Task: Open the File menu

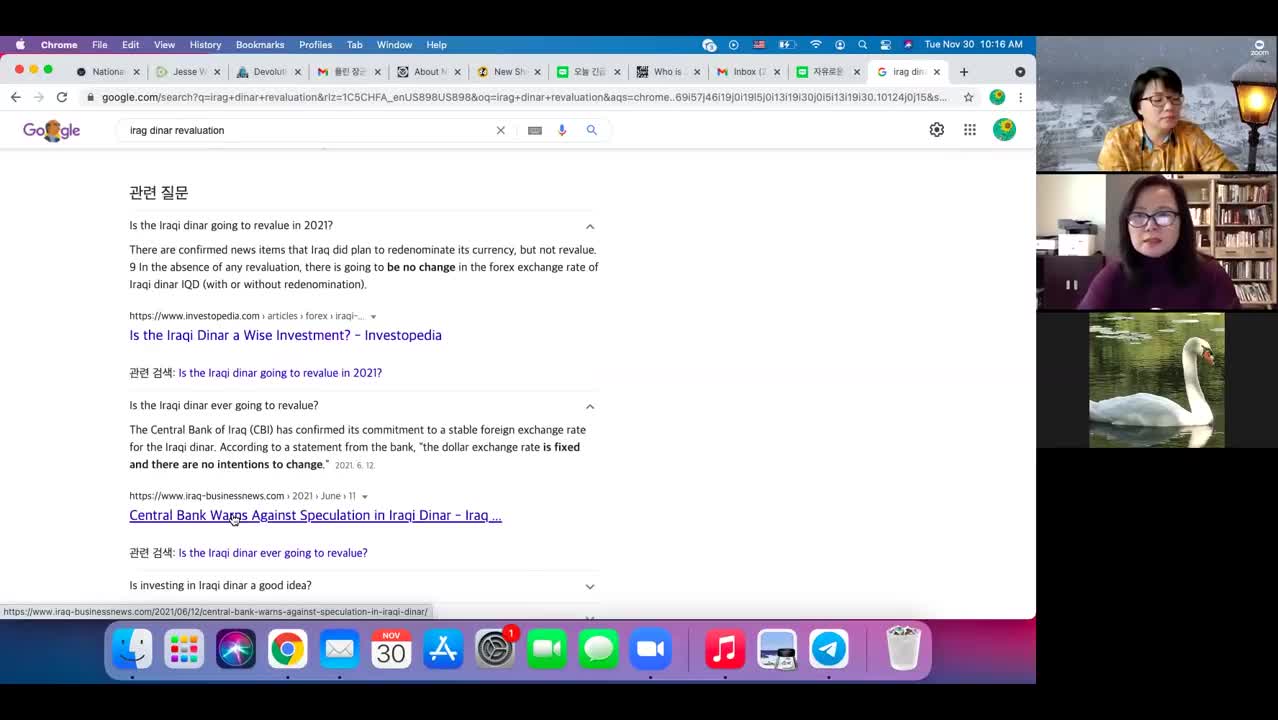Action: [x=100, y=45]
